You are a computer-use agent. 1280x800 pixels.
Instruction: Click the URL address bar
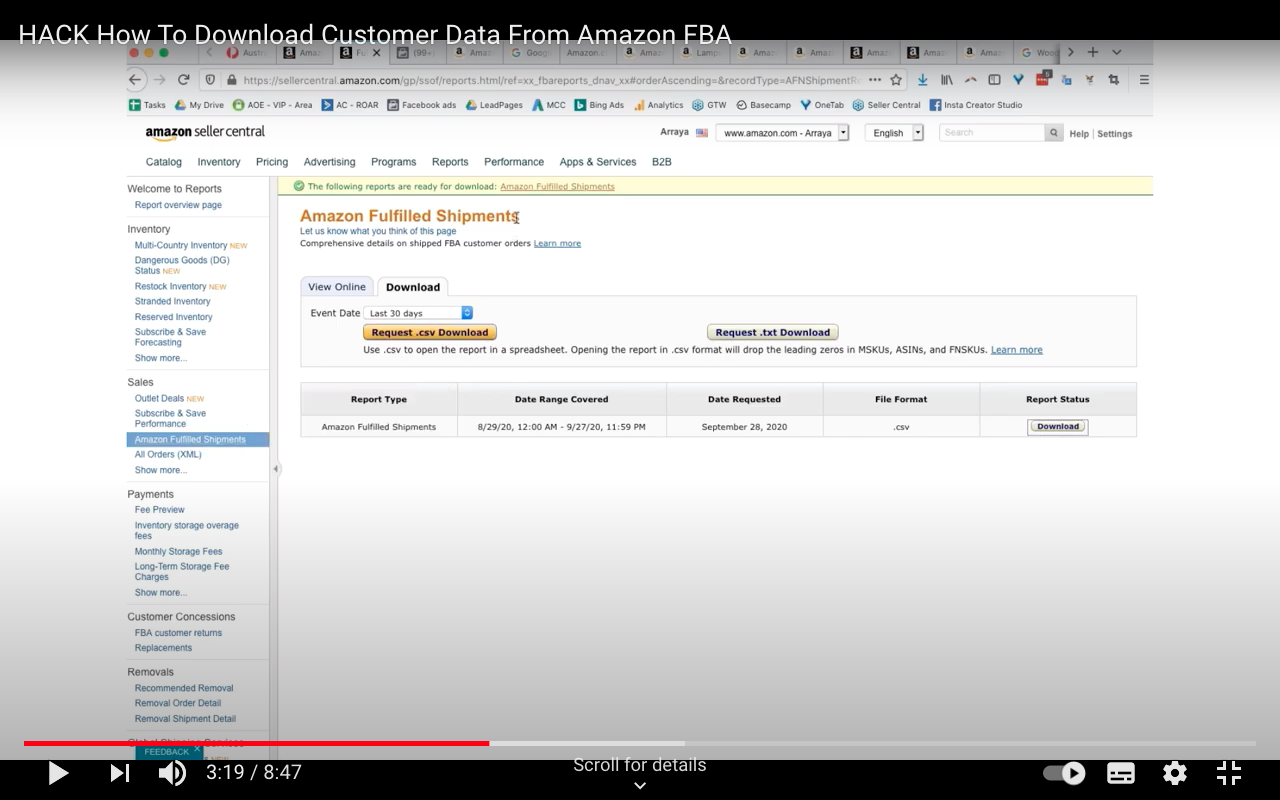[550, 80]
